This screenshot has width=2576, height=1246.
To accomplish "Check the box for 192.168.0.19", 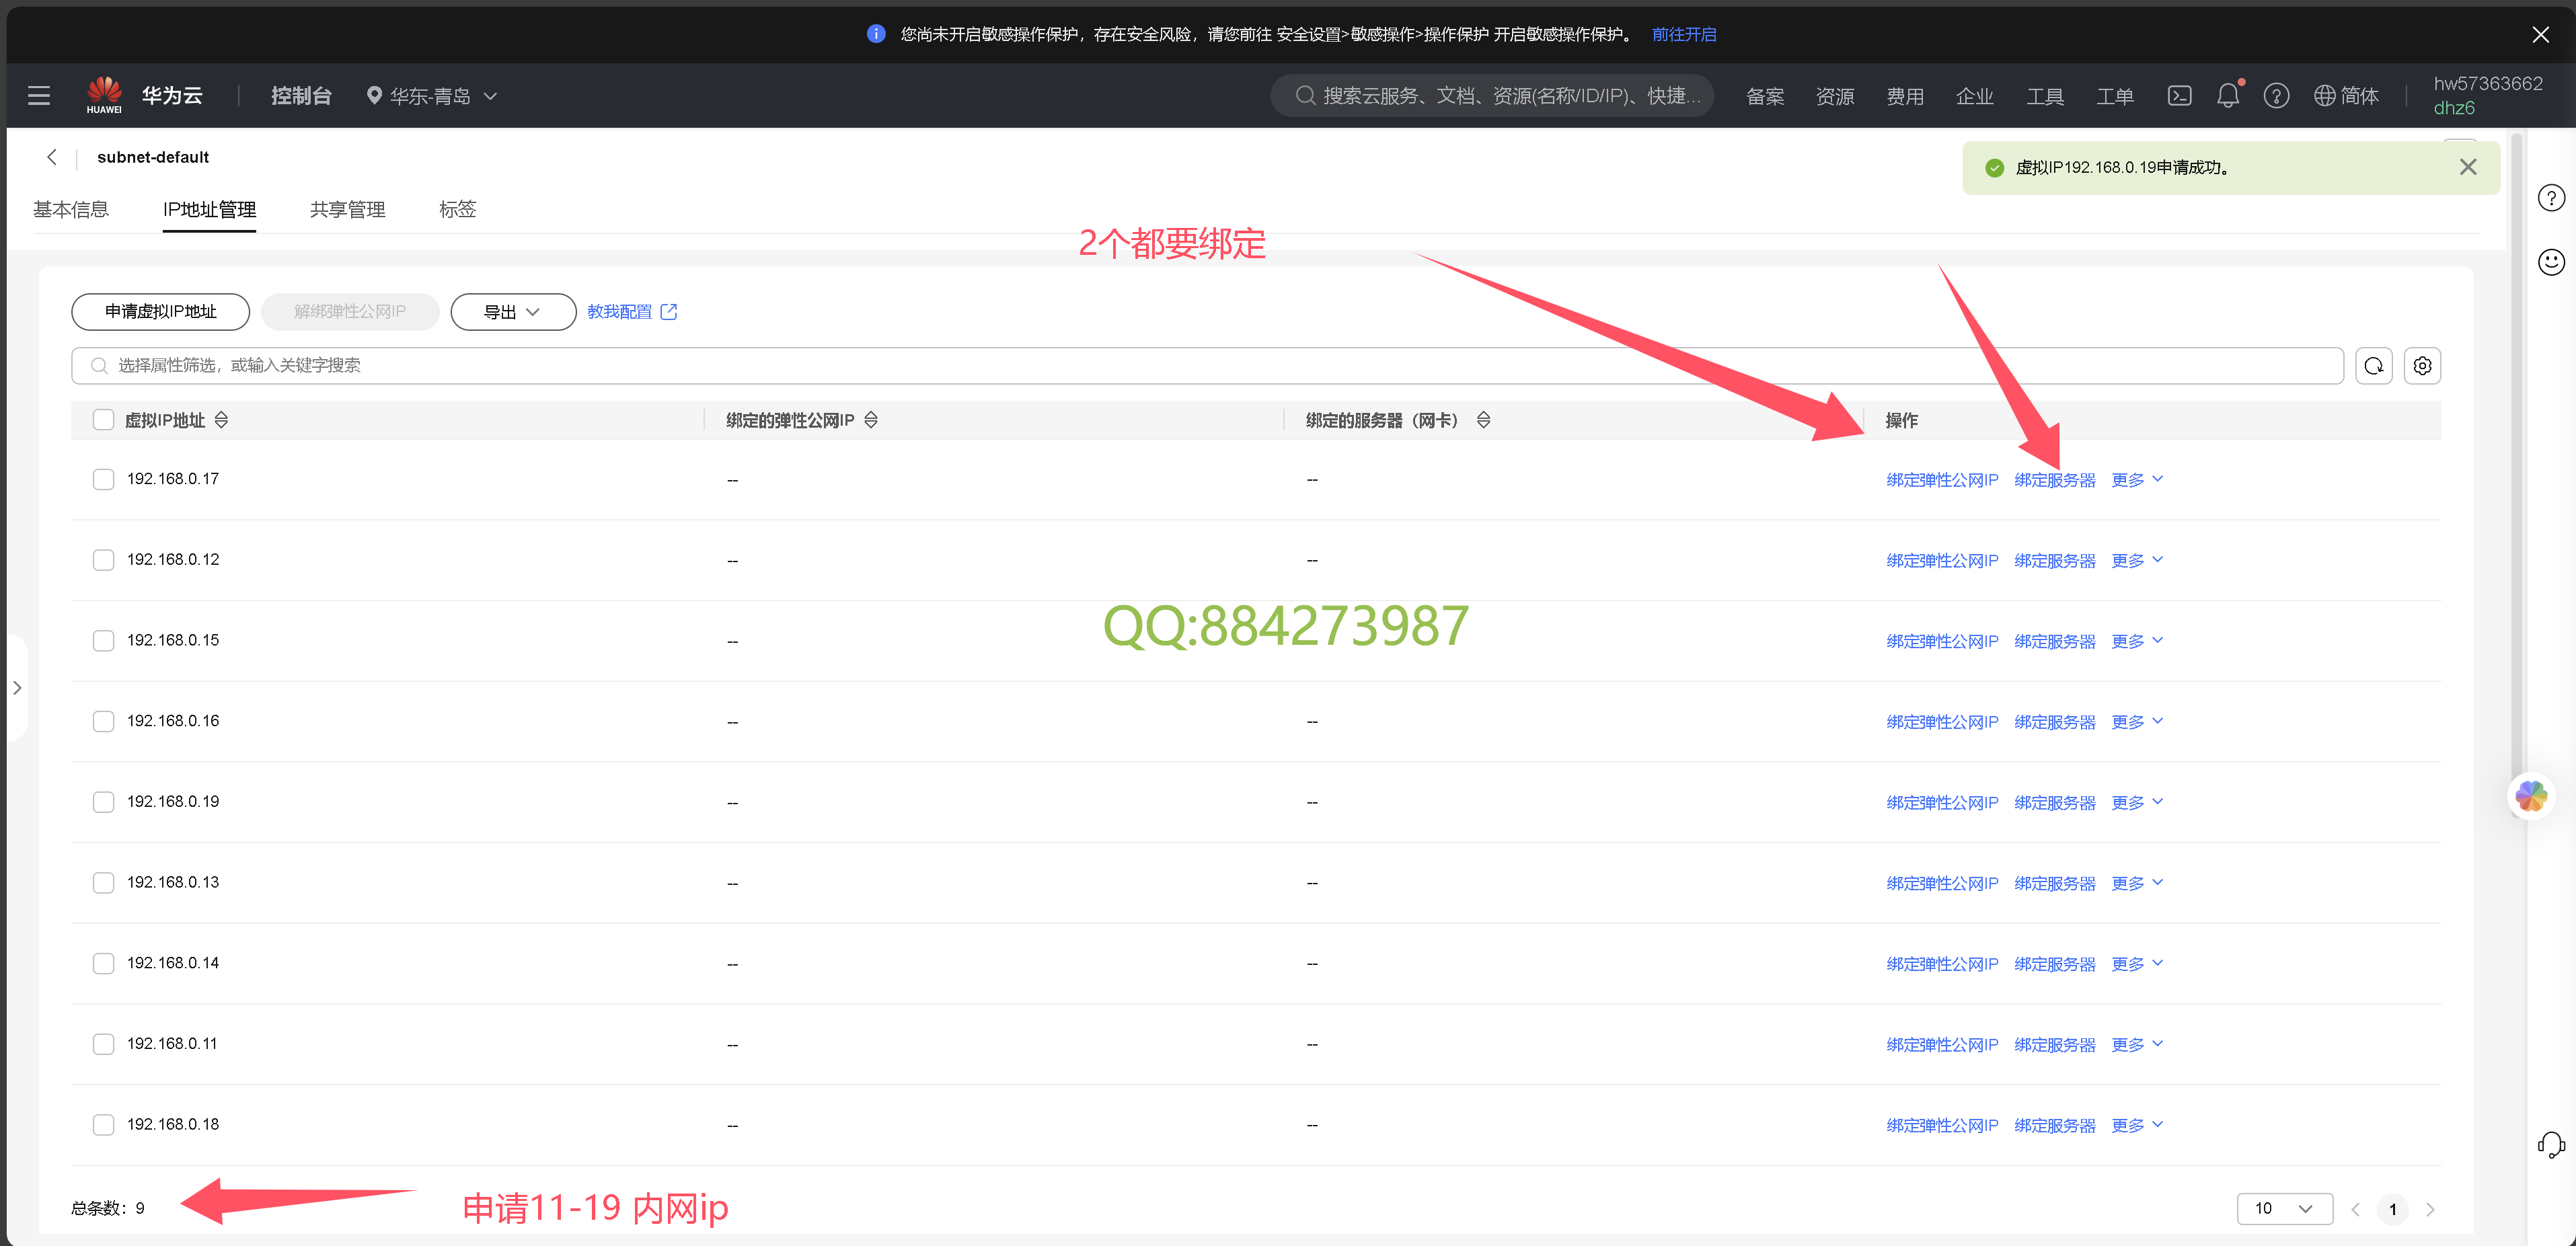I will pos(103,802).
